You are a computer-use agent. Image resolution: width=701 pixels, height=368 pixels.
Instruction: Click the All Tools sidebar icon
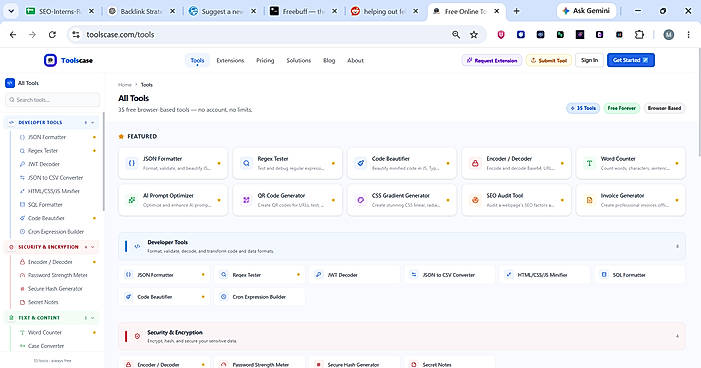coord(10,83)
